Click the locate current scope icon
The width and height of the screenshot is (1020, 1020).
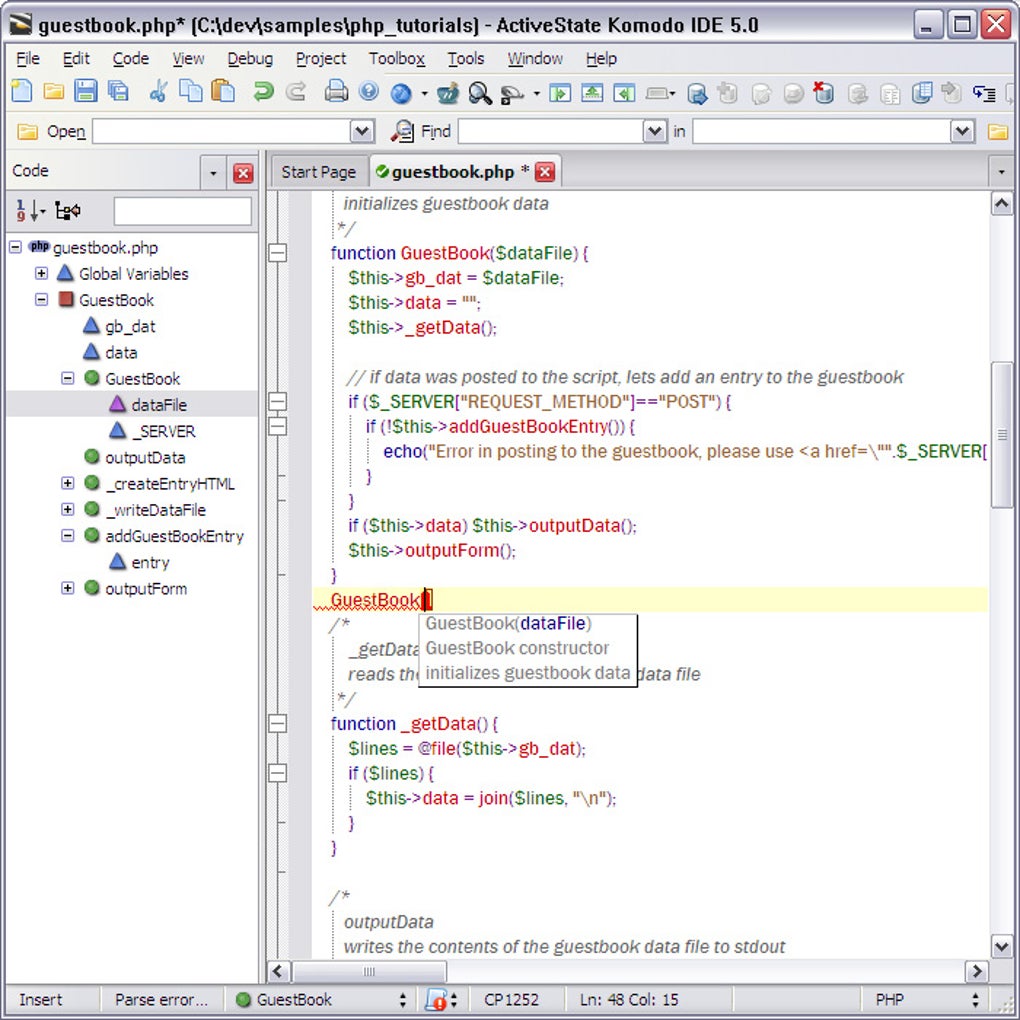68,211
